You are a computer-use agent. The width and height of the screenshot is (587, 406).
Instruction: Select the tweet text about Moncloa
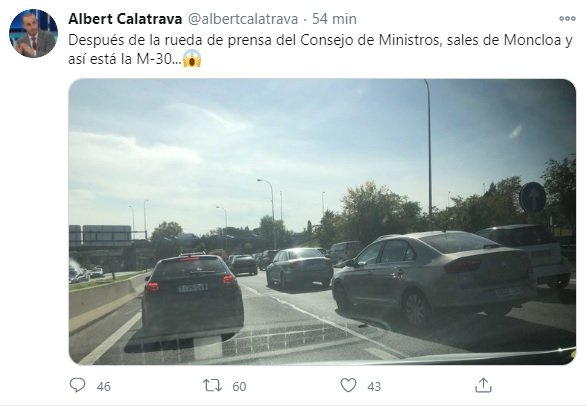320,49
